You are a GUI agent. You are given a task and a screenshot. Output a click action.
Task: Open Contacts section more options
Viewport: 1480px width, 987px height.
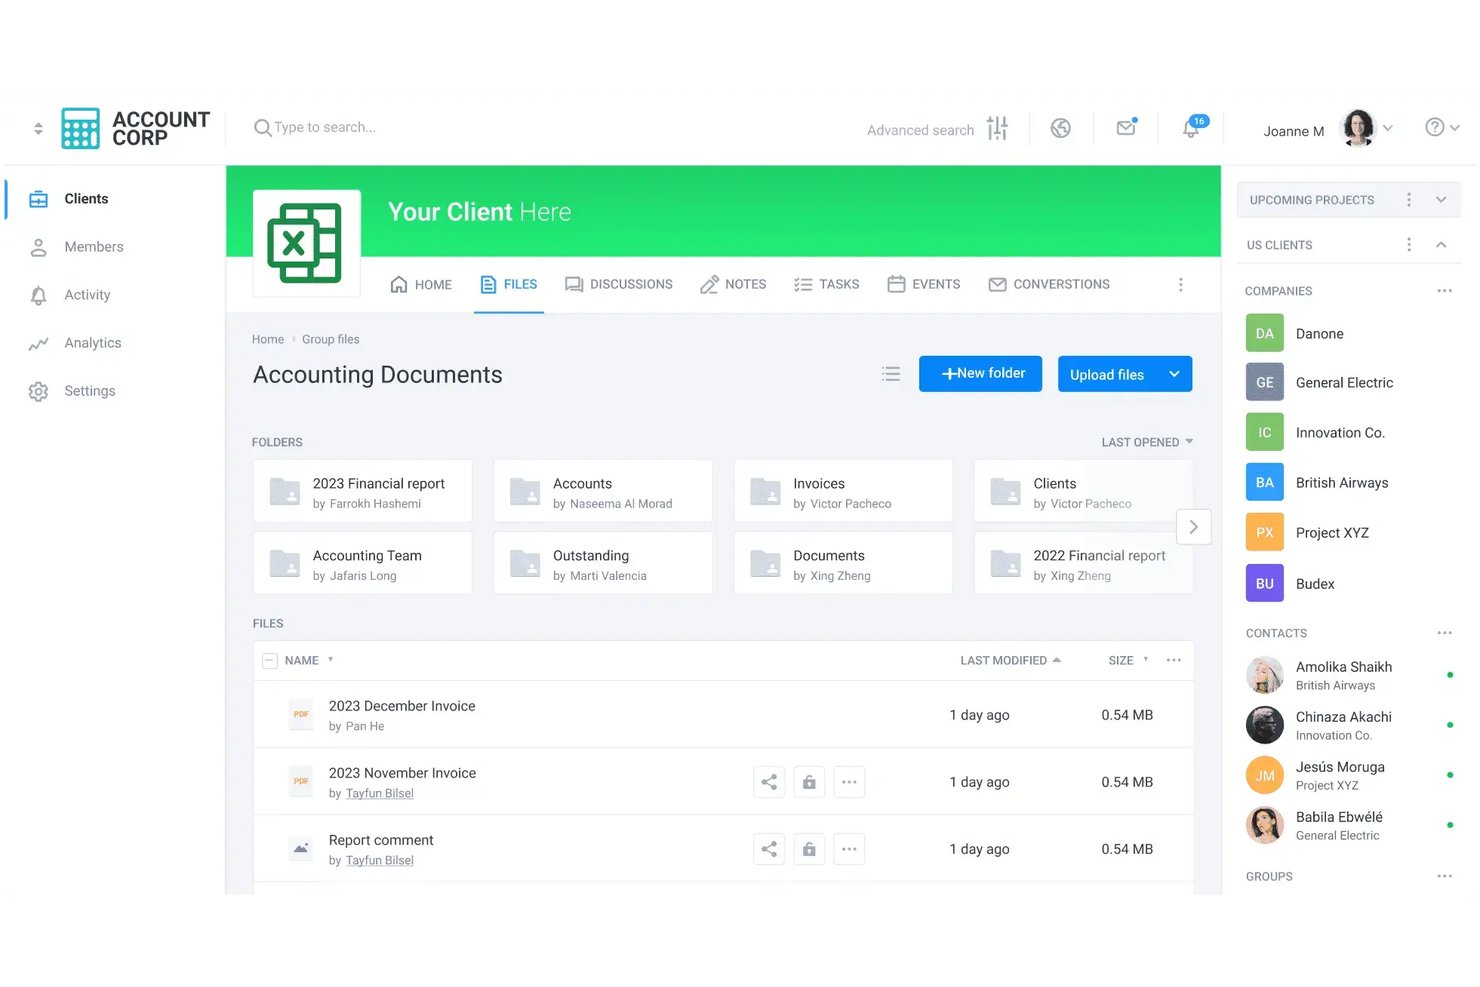(1445, 633)
